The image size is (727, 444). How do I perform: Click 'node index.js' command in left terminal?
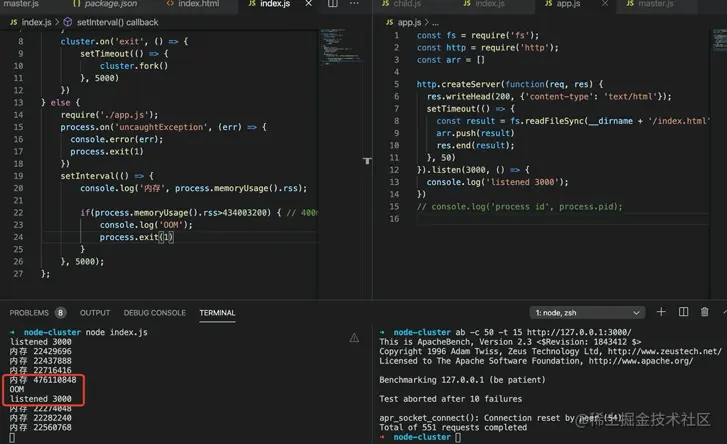(x=116, y=332)
